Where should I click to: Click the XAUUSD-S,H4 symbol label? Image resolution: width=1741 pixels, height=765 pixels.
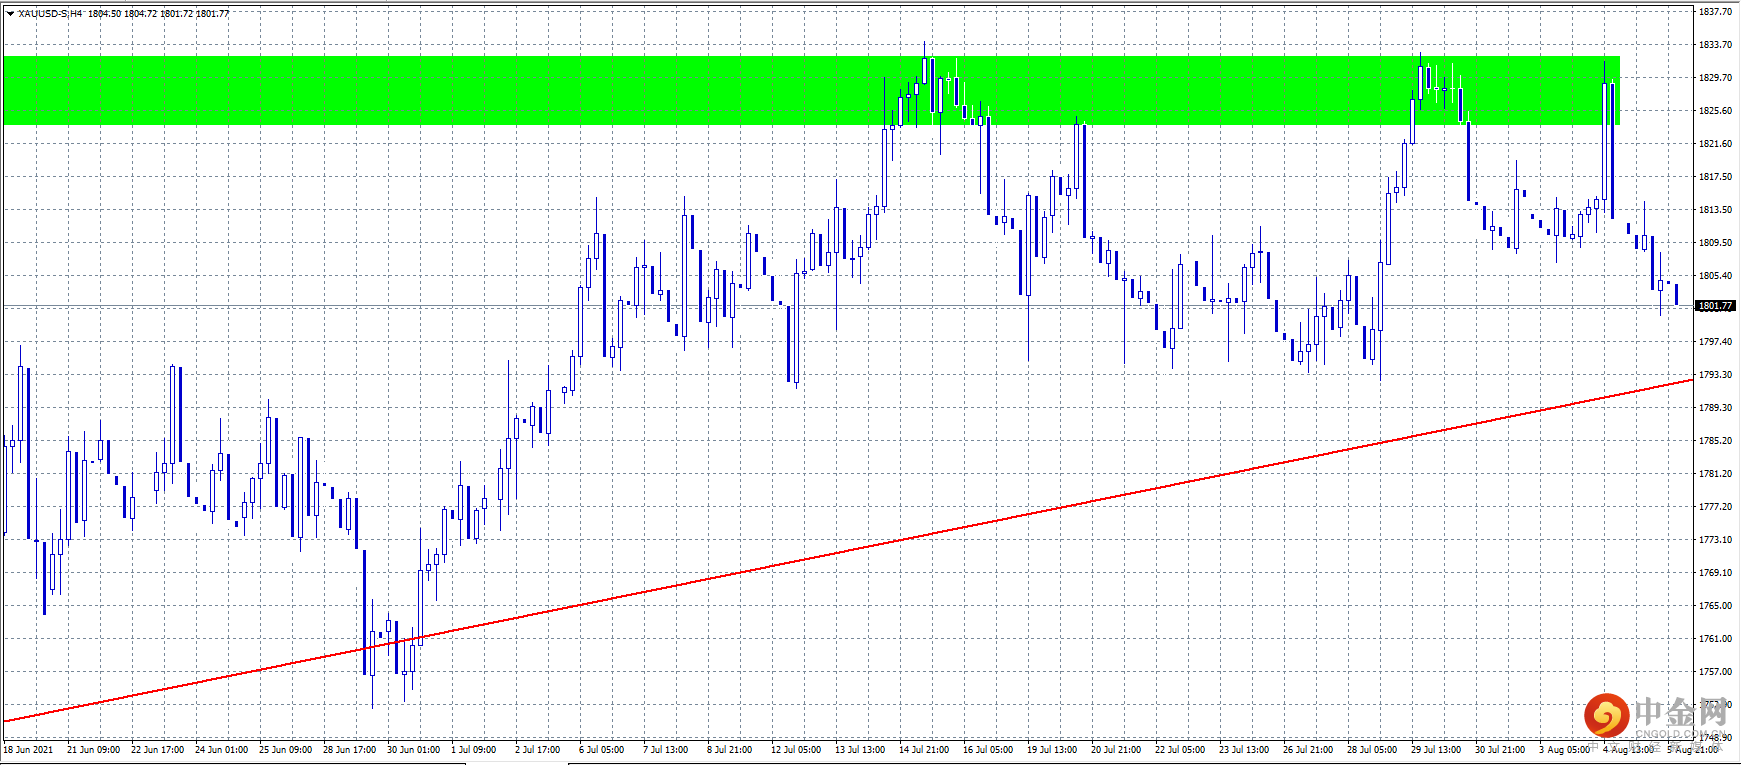click(x=50, y=14)
